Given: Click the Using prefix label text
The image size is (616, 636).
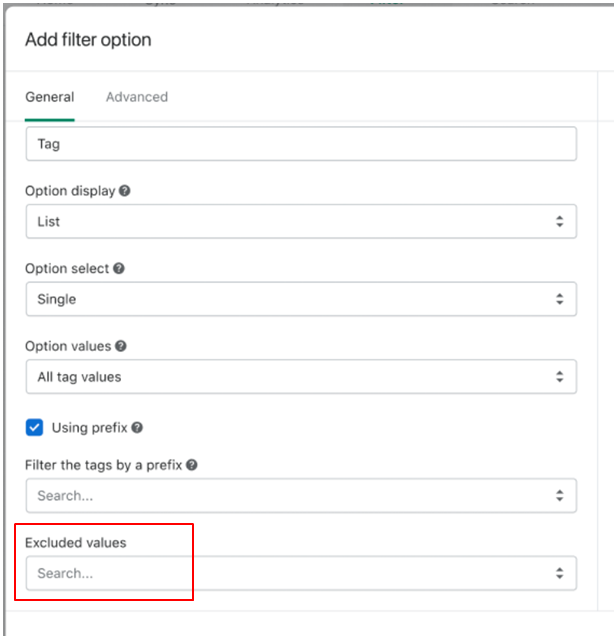Looking at the screenshot, I should pyautogui.click(x=89, y=428).
